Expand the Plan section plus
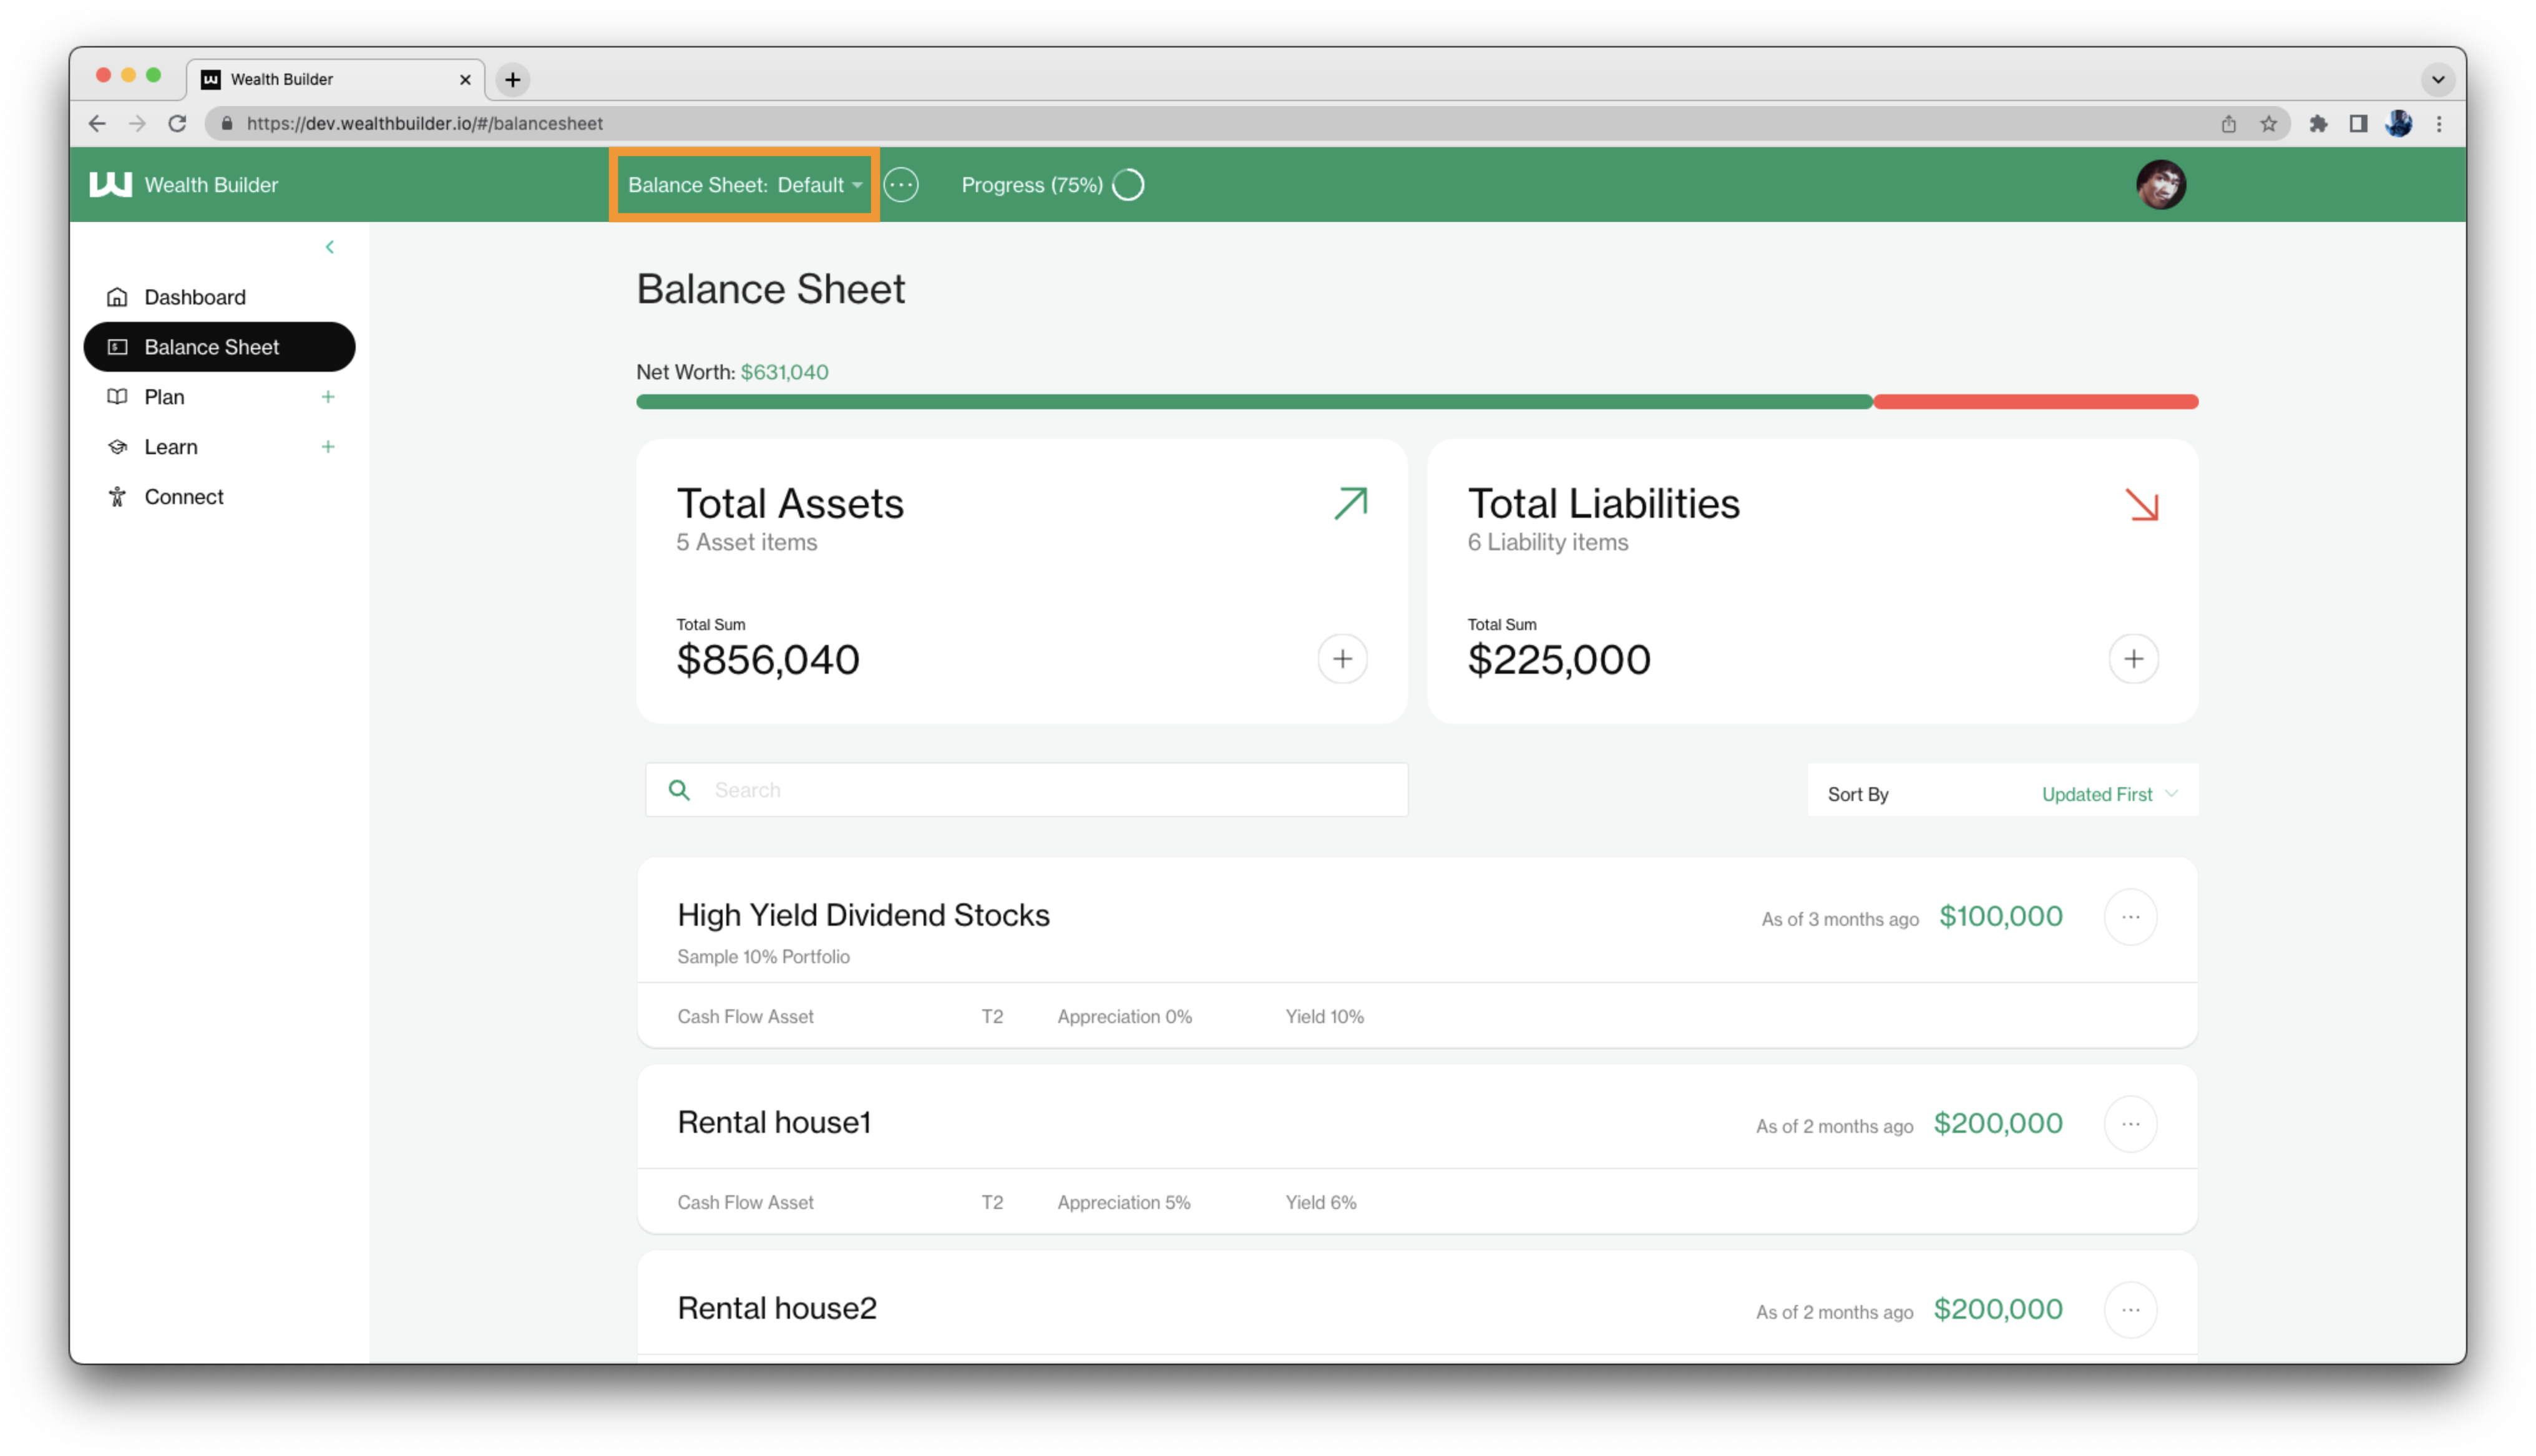 (328, 397)
